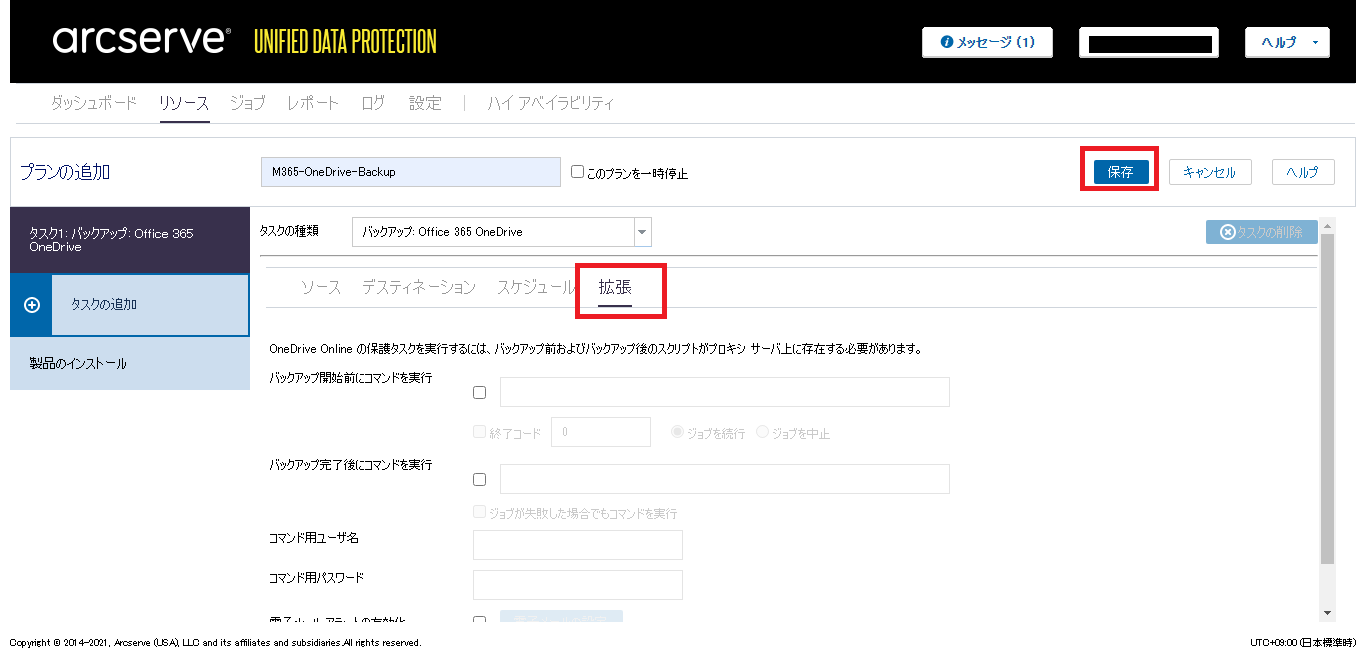The image size is (1366, 652).
Task: Click the UTC+09:00 (日本標準時) timezone text
Action: [x=1303, y=642]
